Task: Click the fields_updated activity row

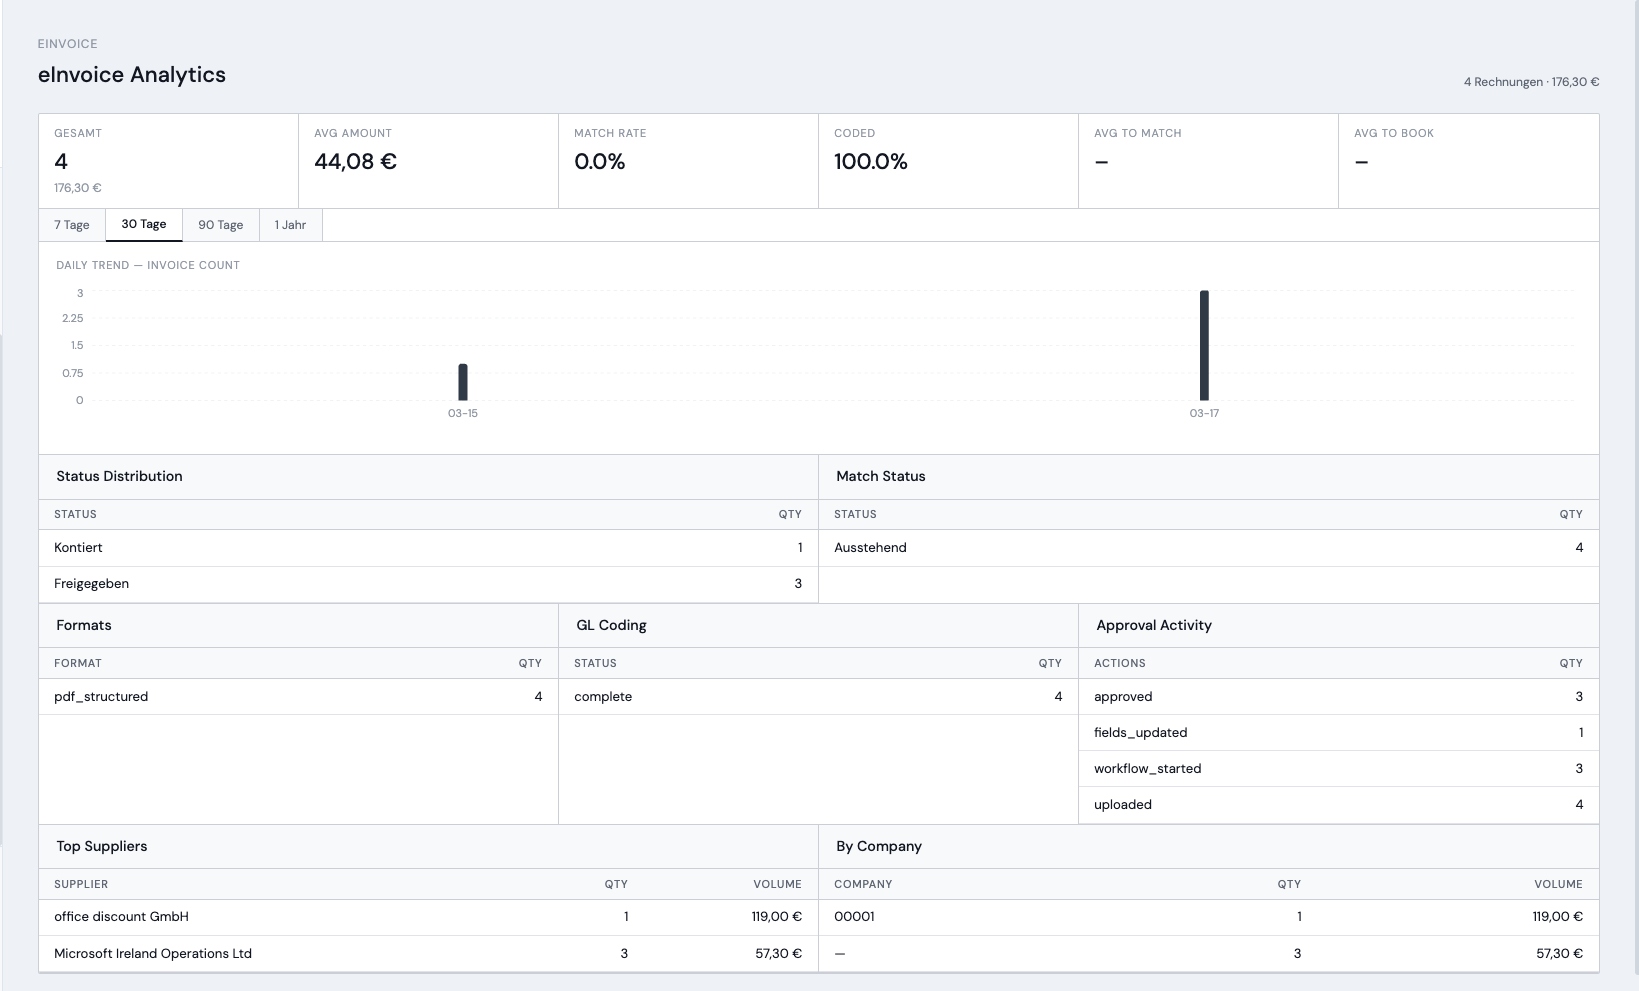Action: click(x=1338, y=733)
